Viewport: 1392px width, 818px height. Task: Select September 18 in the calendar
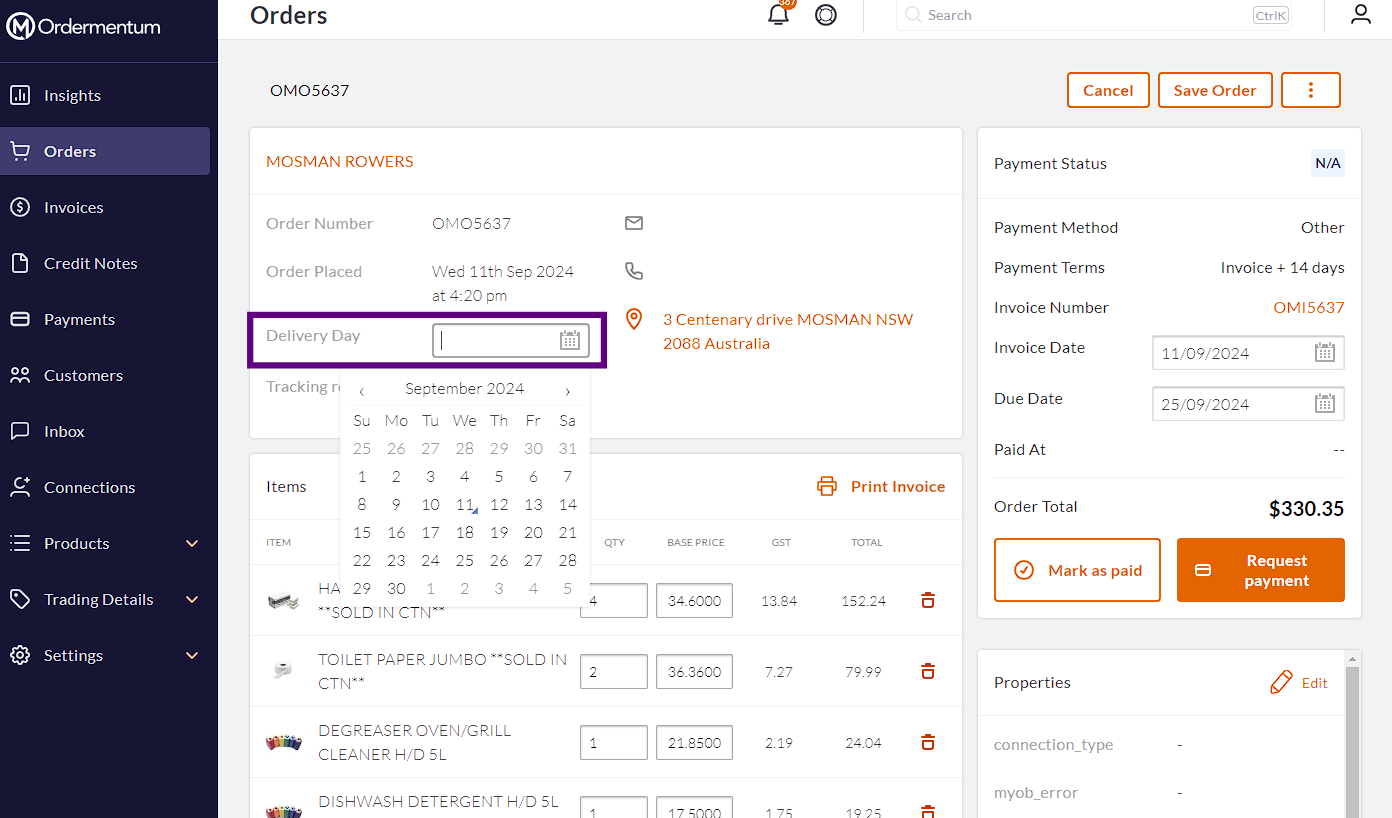point(464,533)
